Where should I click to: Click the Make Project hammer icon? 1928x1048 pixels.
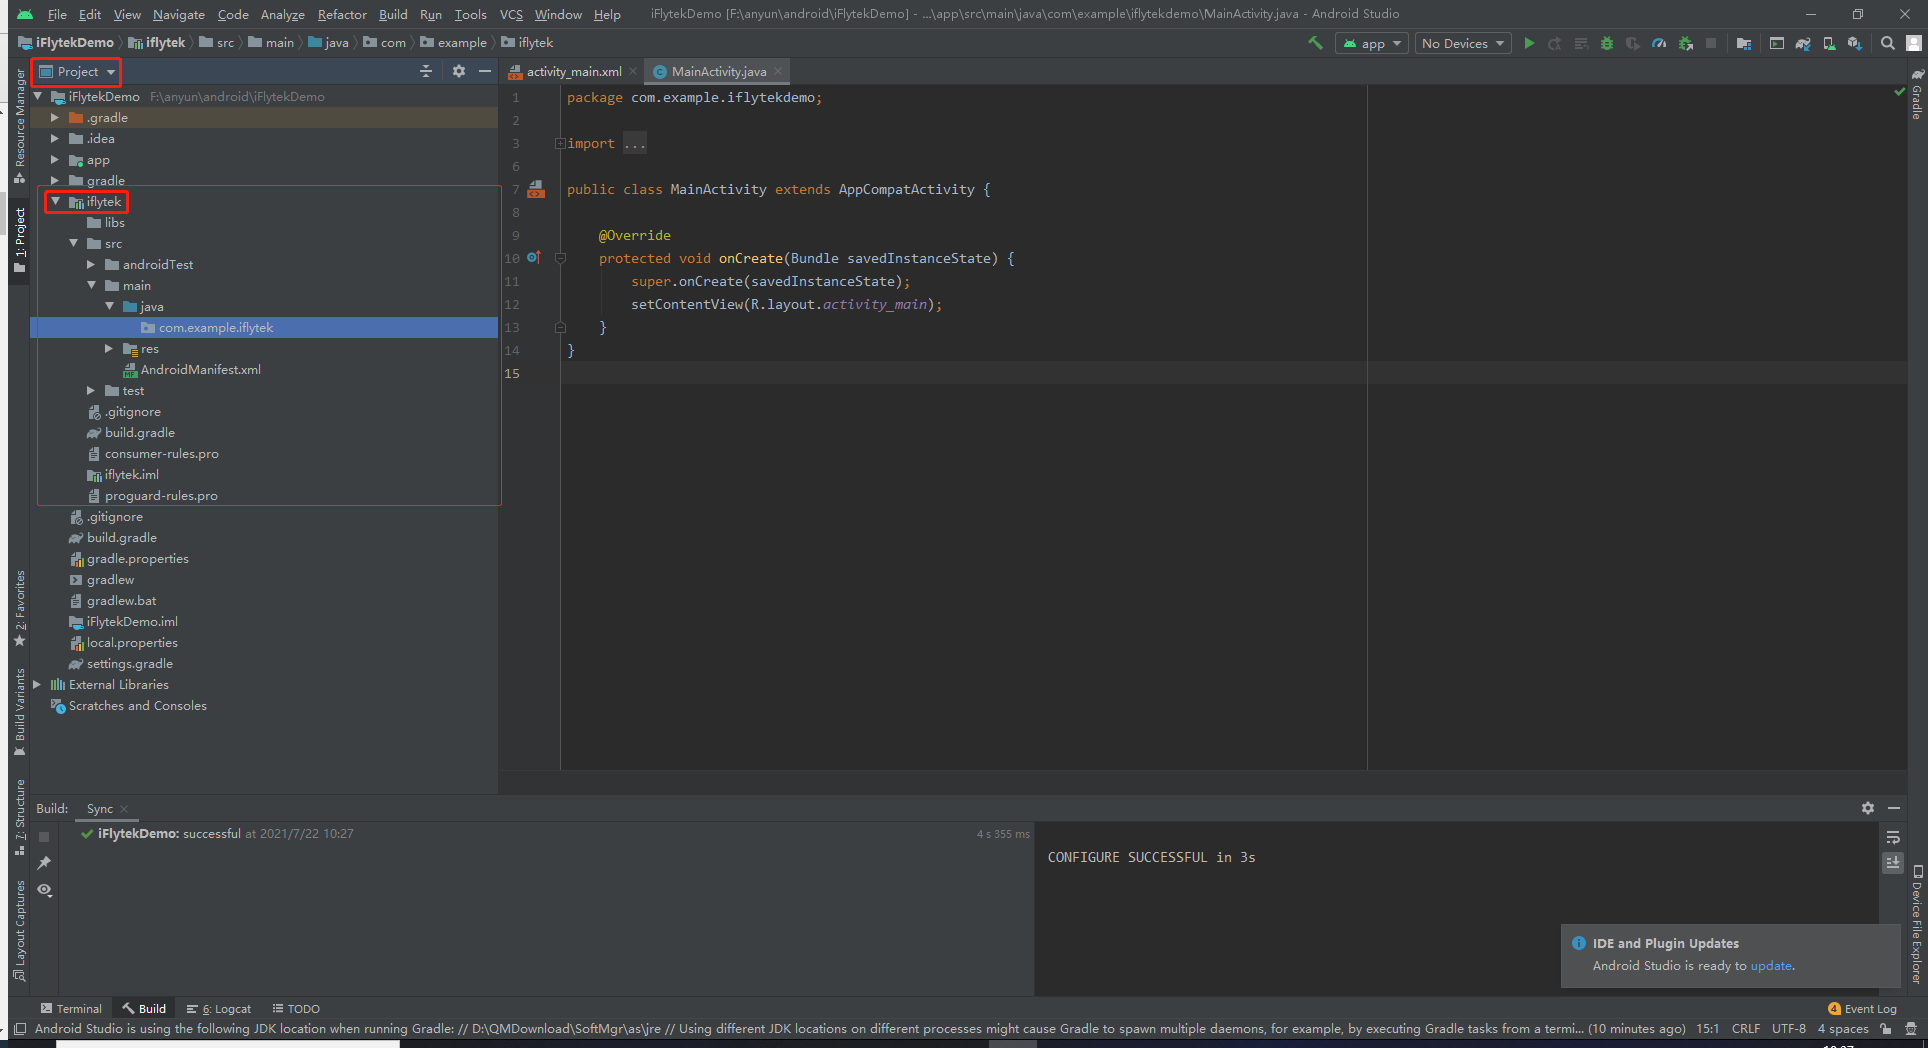point(1315,43)
